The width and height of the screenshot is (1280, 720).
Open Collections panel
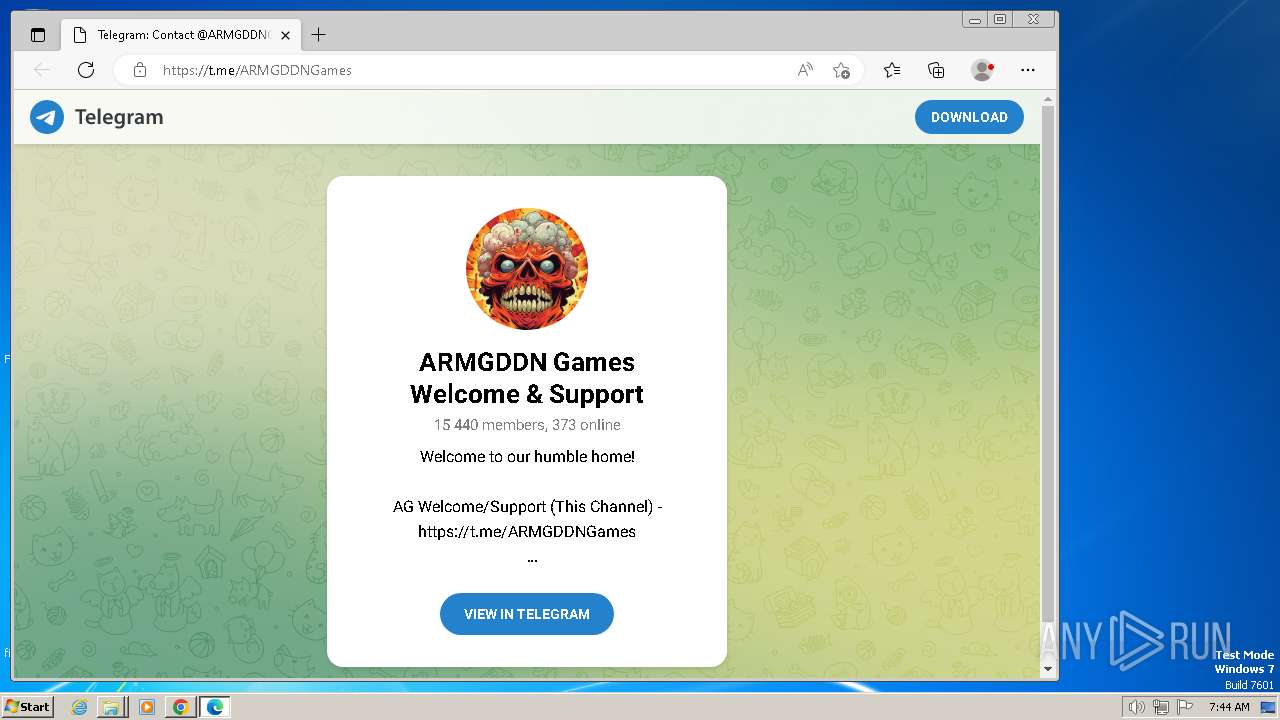pos(936,70)
